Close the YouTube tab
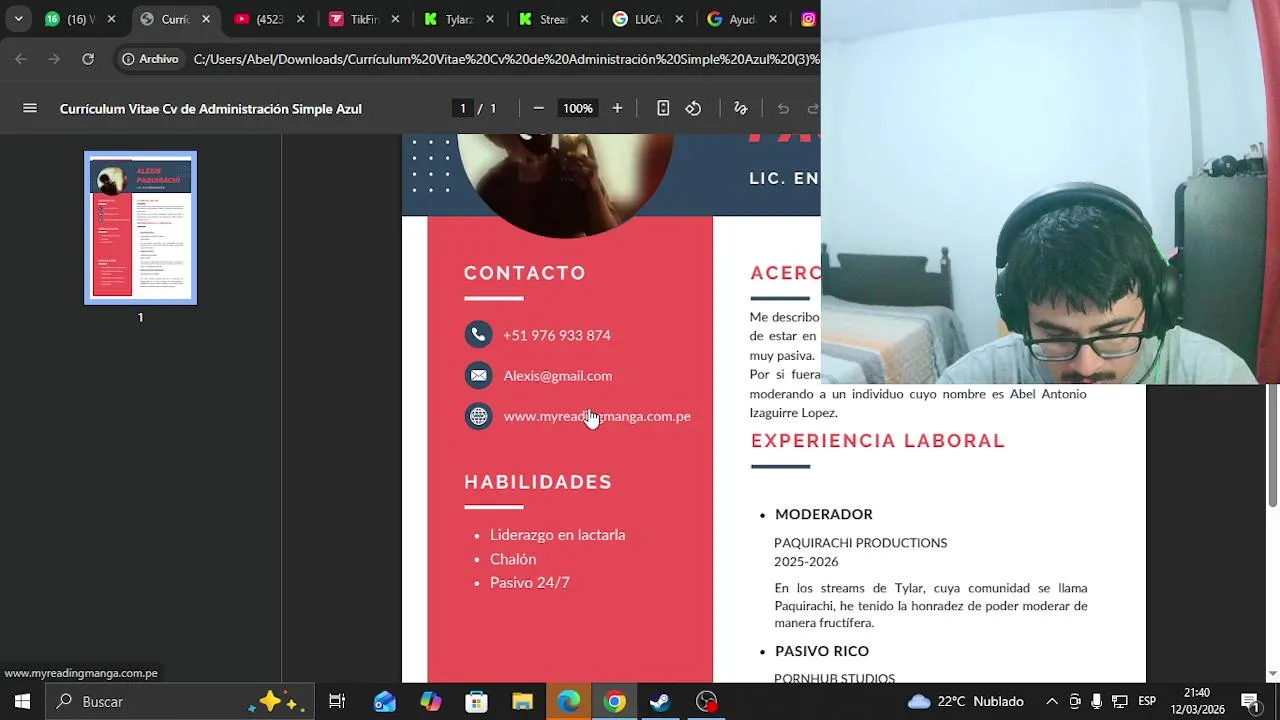1280x720 pixels. point(300,19)
